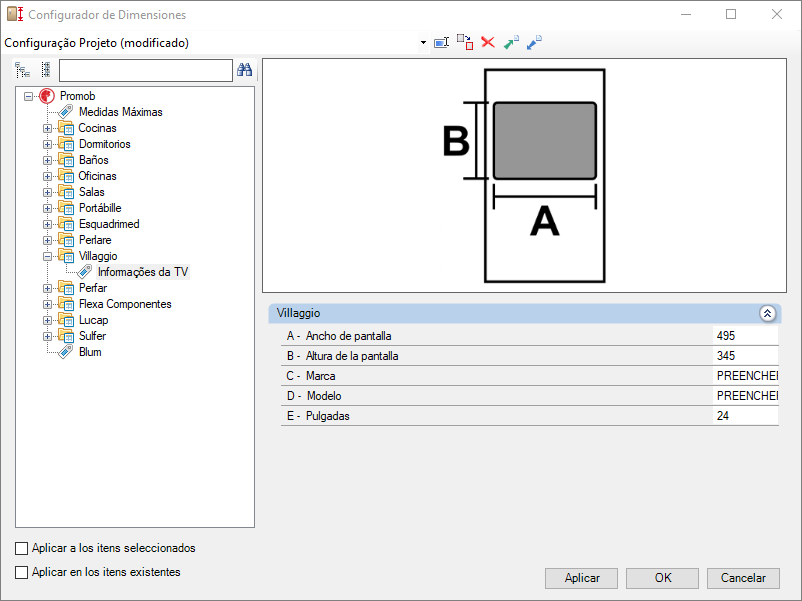
Task: Open the Configuração Projeto dropdown arrow
Action: tap(423, 43)
